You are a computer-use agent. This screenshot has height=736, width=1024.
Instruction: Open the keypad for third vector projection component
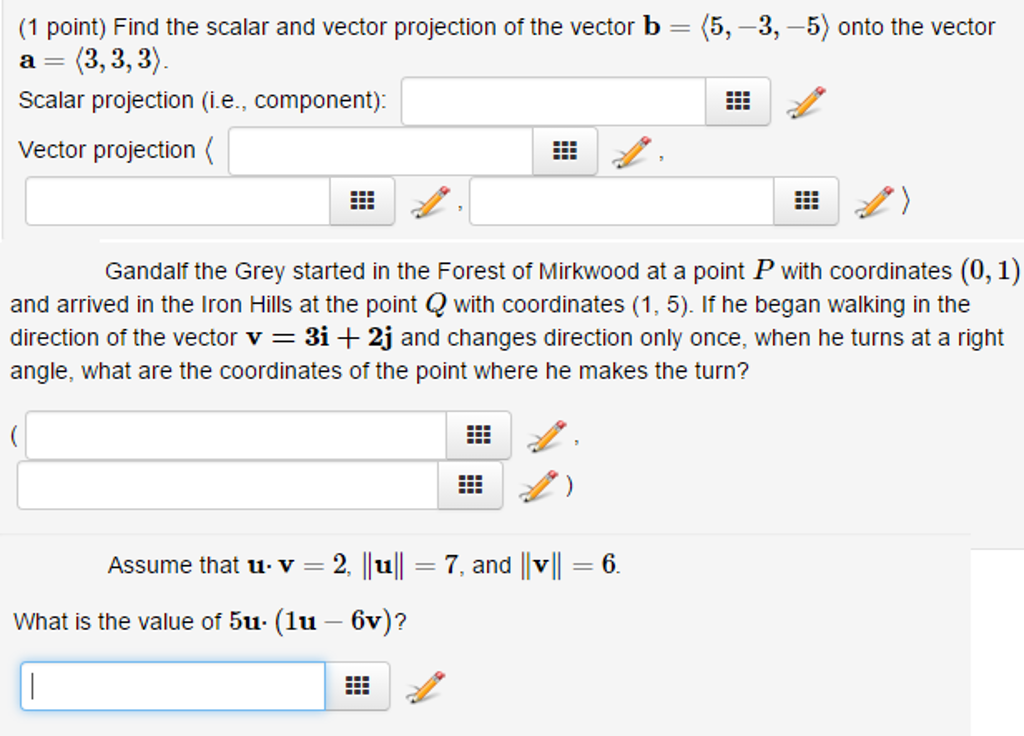(x=805, y=200)
